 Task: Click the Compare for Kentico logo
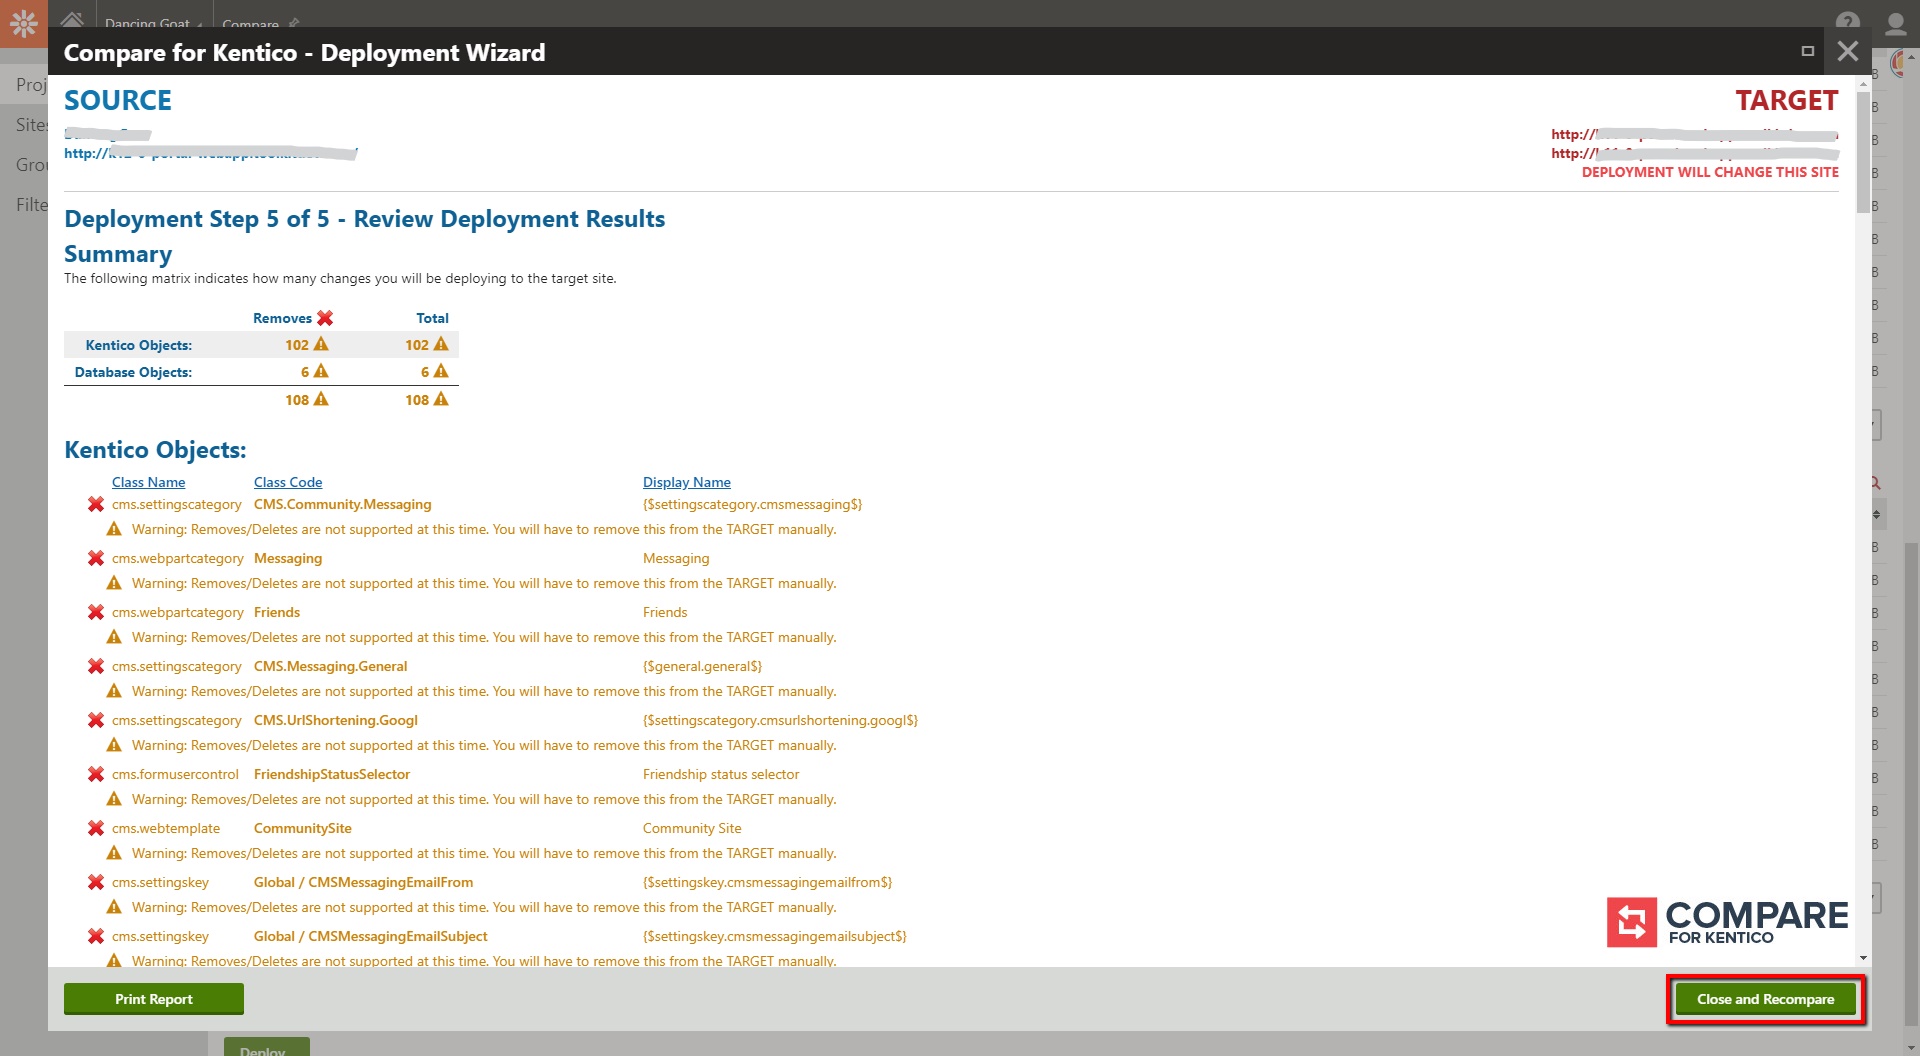(1727, 922)
